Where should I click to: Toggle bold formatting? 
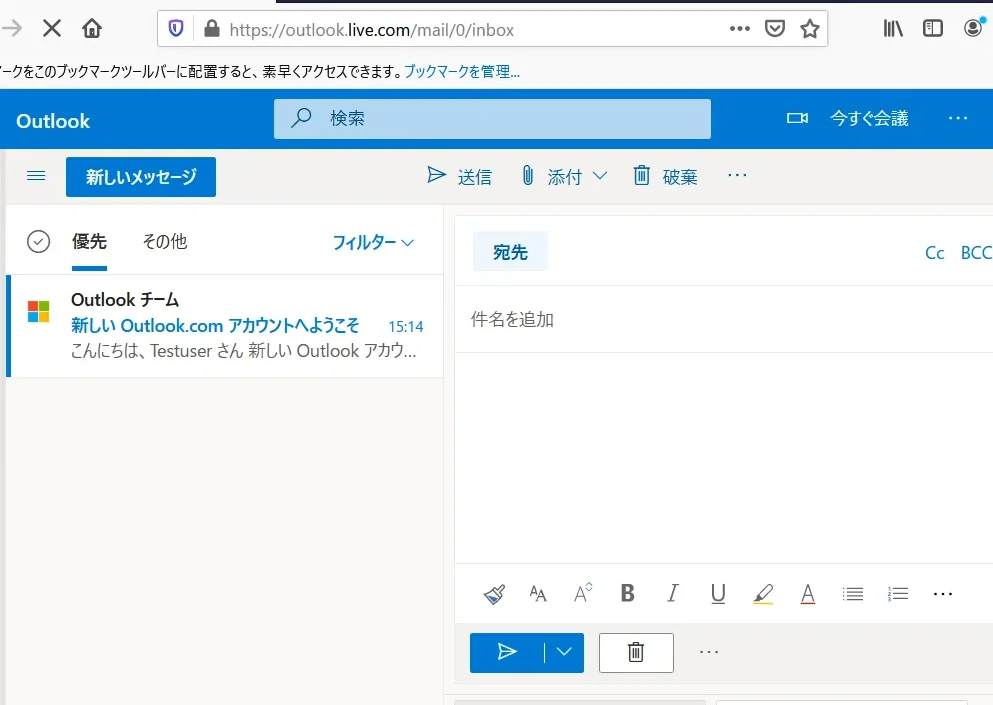628,594
